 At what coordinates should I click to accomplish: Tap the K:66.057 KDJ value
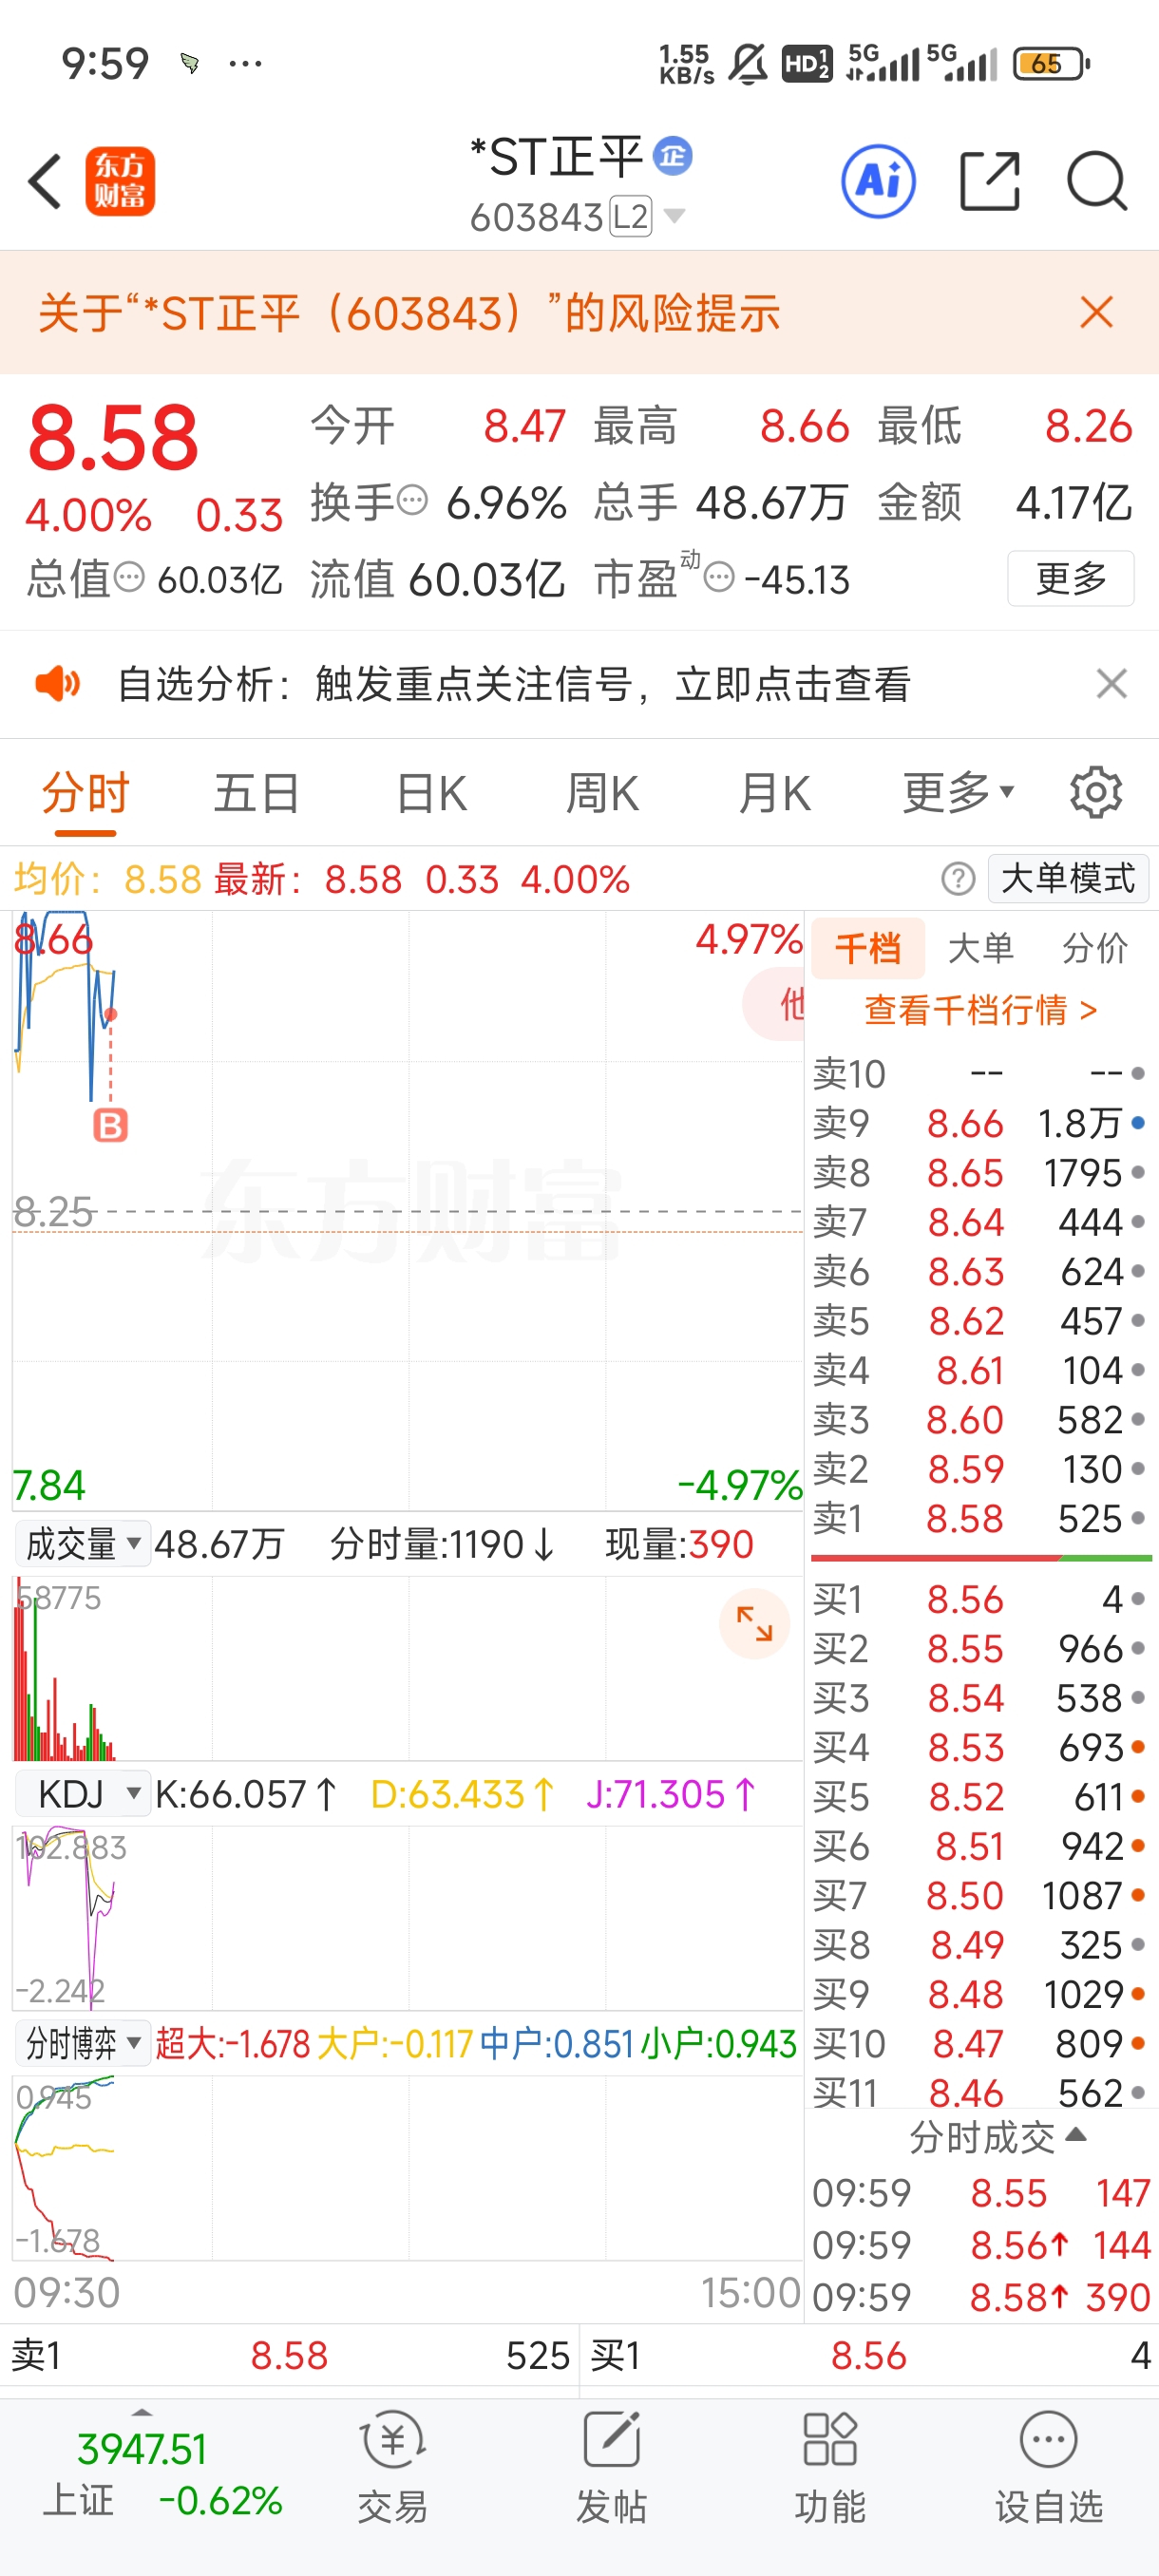point(246,1794)
